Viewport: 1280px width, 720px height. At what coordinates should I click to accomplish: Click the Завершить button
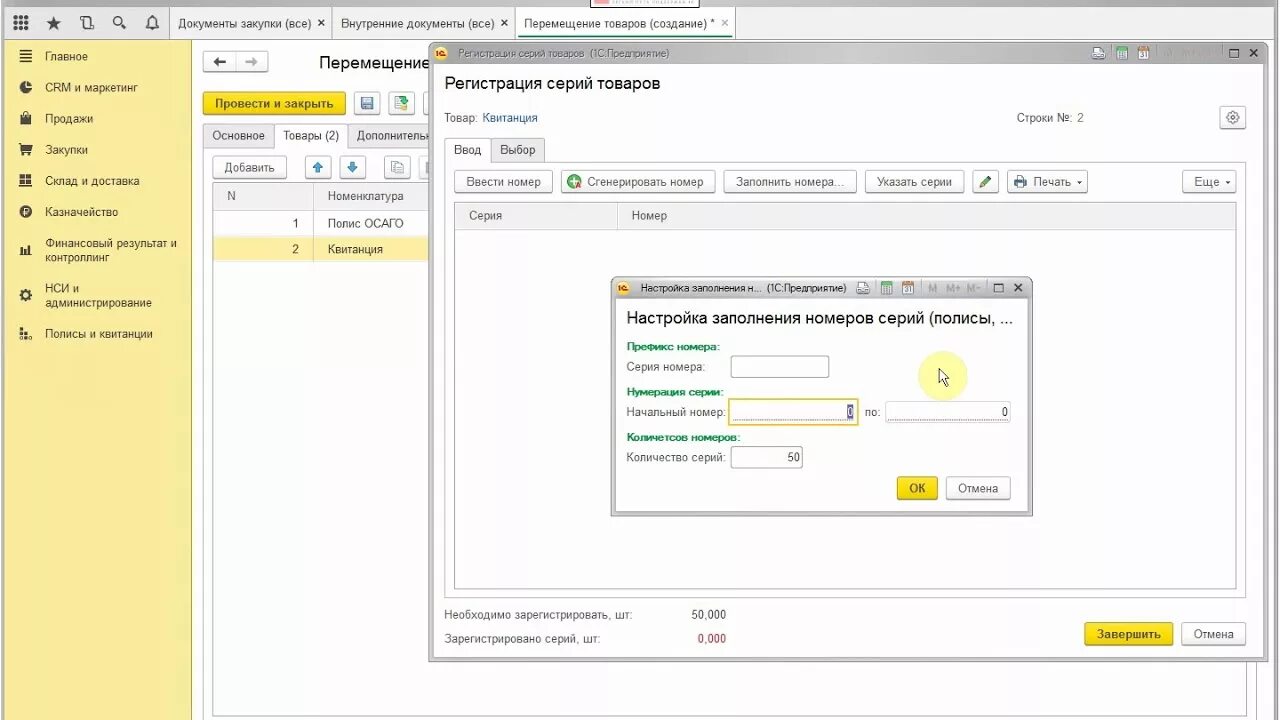tap(1128, 634)
